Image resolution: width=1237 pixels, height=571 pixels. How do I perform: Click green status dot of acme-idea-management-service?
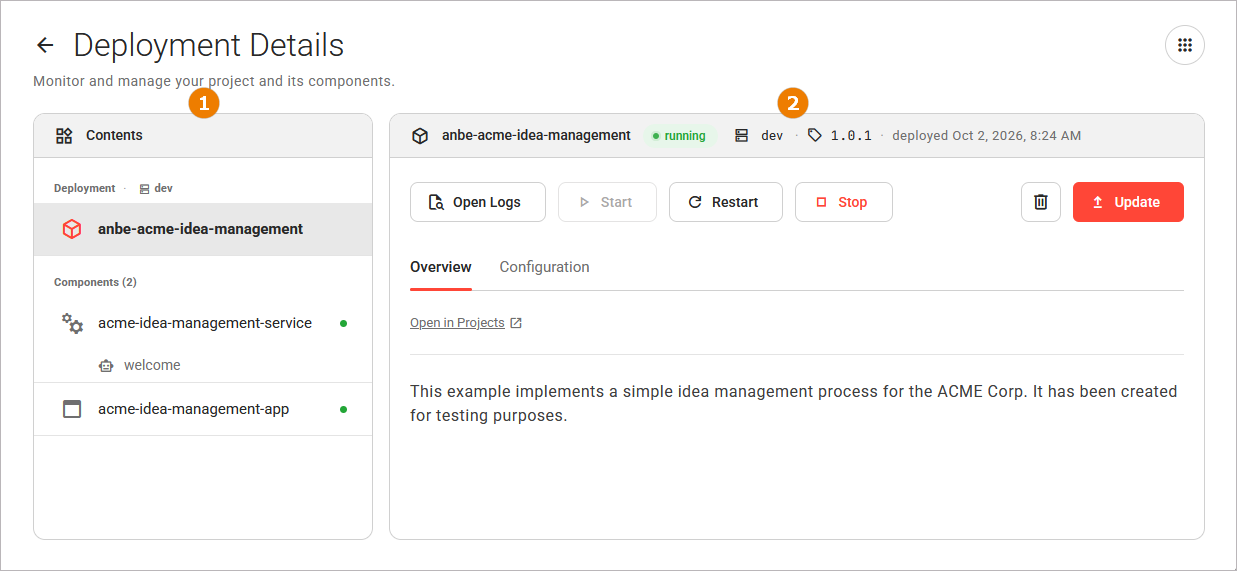(344, 323)
